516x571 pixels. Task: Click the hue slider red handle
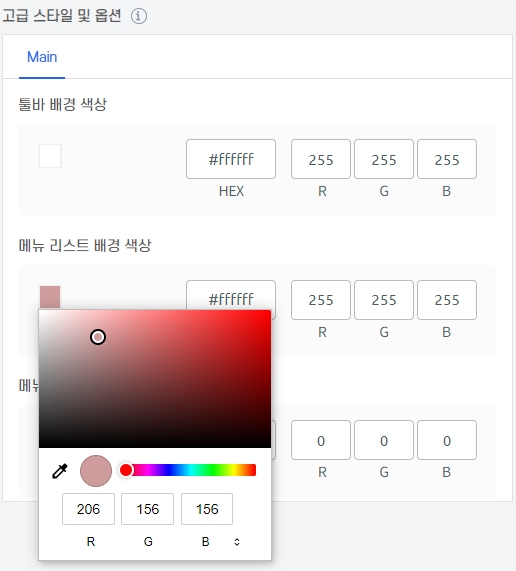[x=126, y=470]
